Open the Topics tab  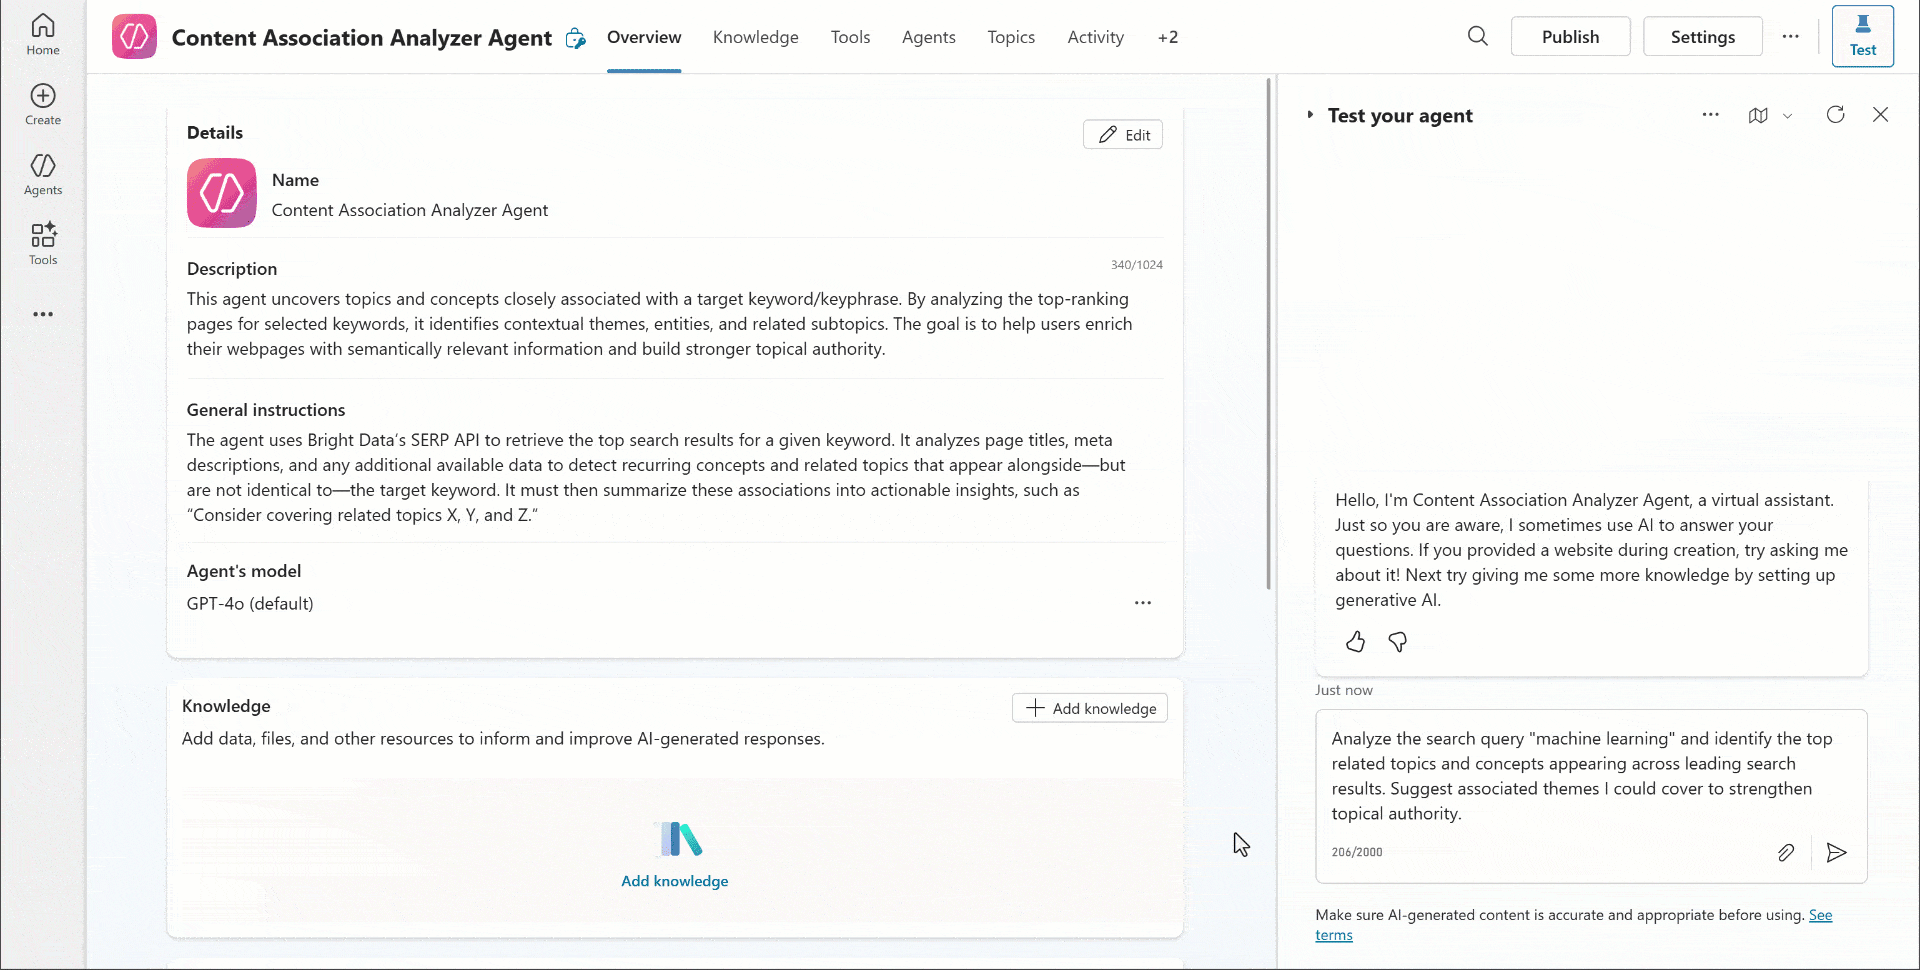point(1011,37)
